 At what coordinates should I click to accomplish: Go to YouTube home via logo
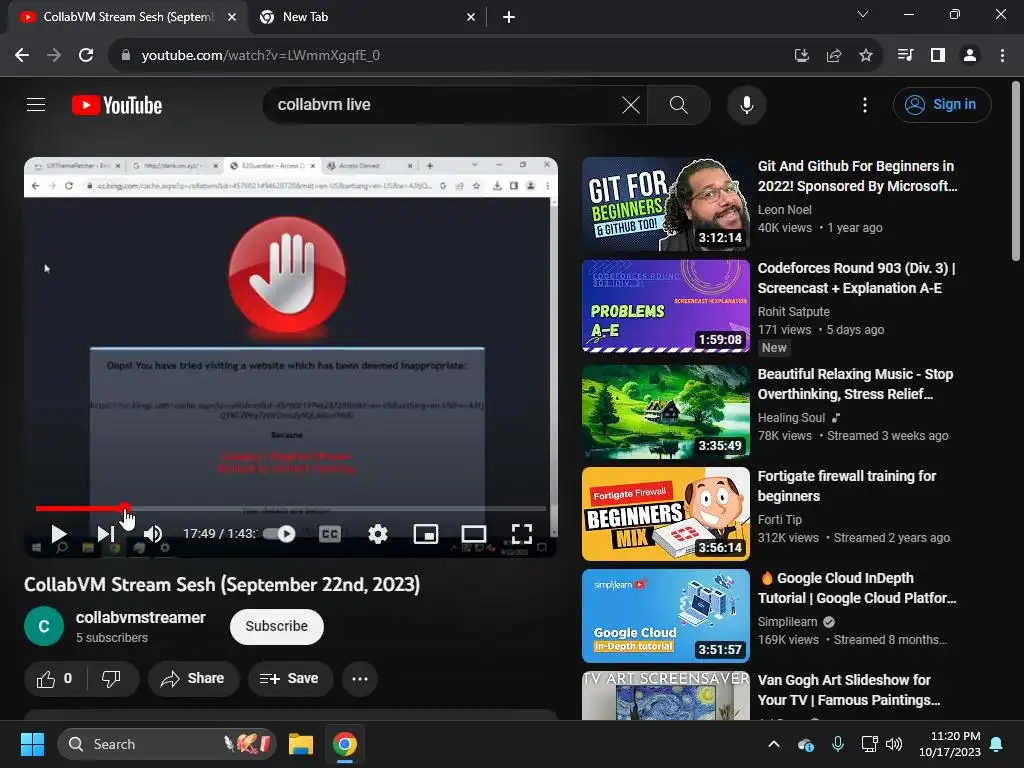(117, 105)
